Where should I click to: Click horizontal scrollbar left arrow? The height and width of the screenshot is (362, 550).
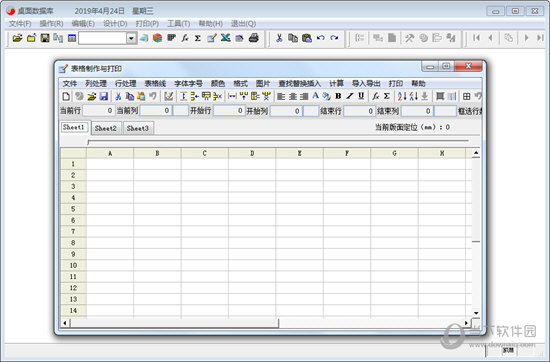point(65,323)
